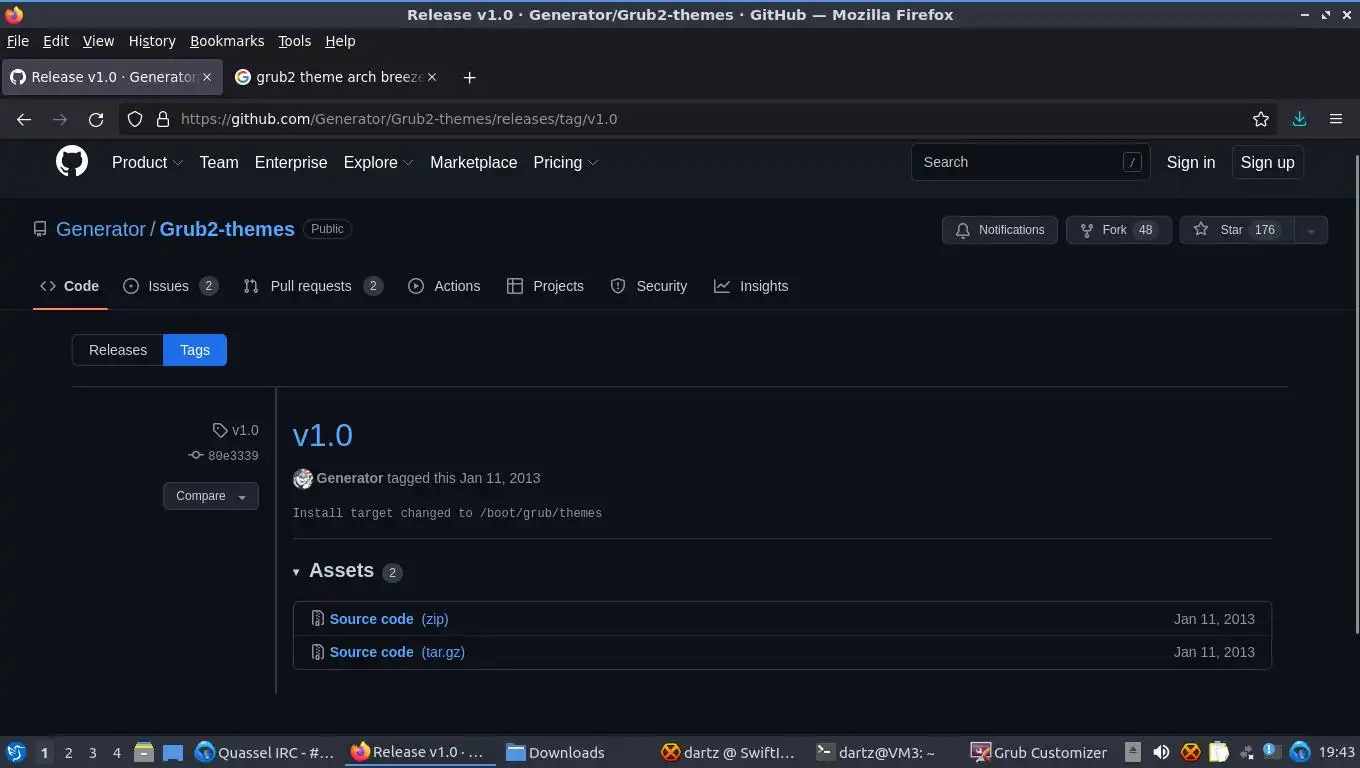Click the volume speaker icon in the tray
Viewport: 1360px width, 768px height.
click(1161, 752)
